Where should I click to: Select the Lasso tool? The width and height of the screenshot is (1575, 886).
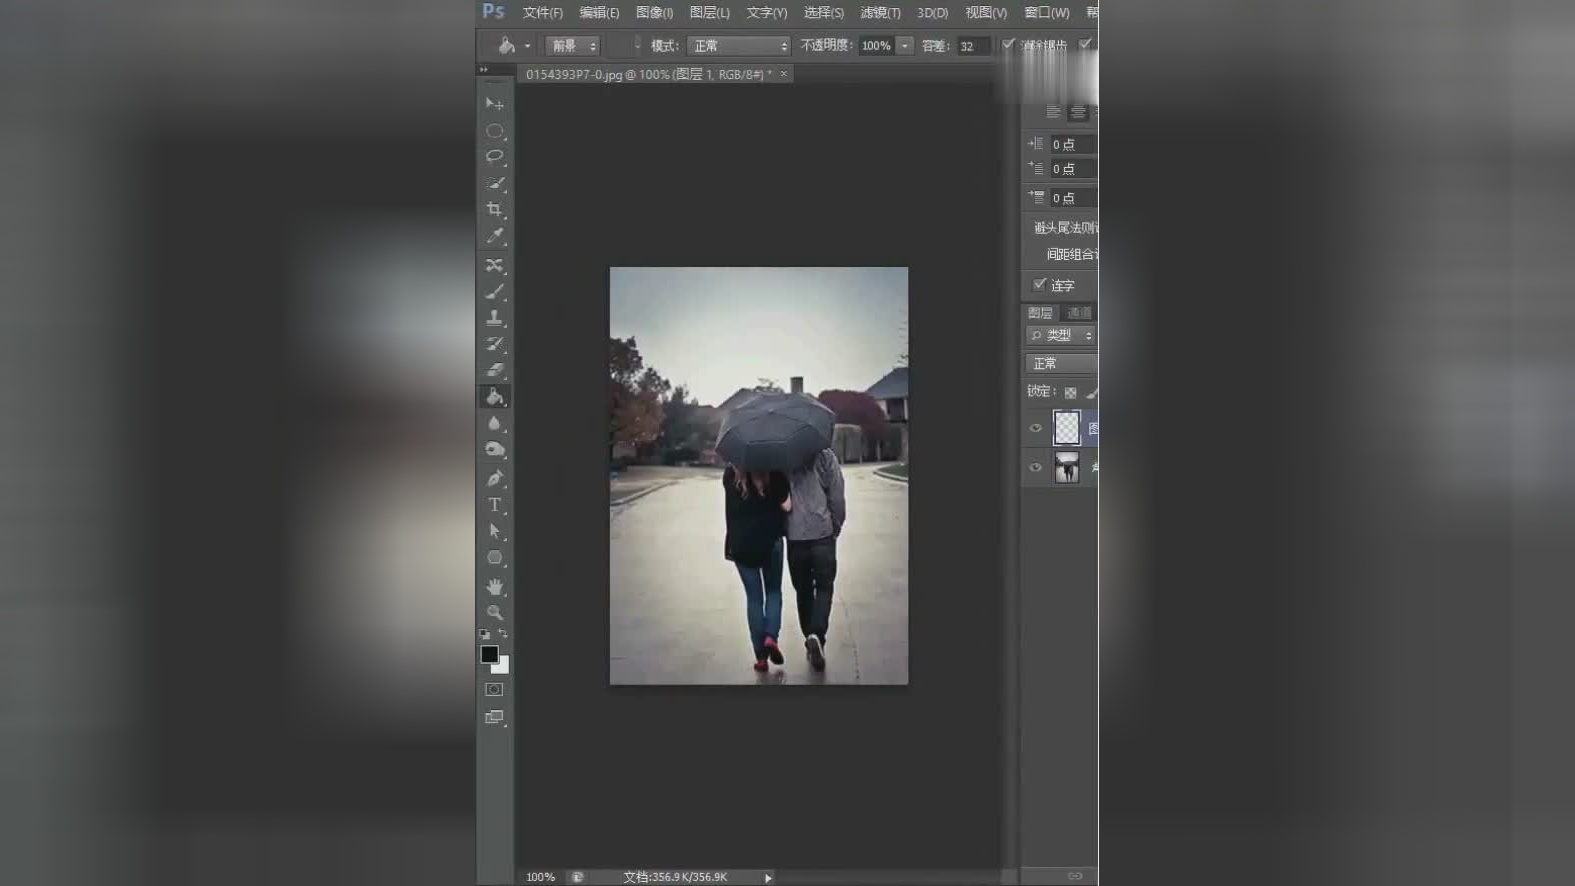[x=494, y=157]
